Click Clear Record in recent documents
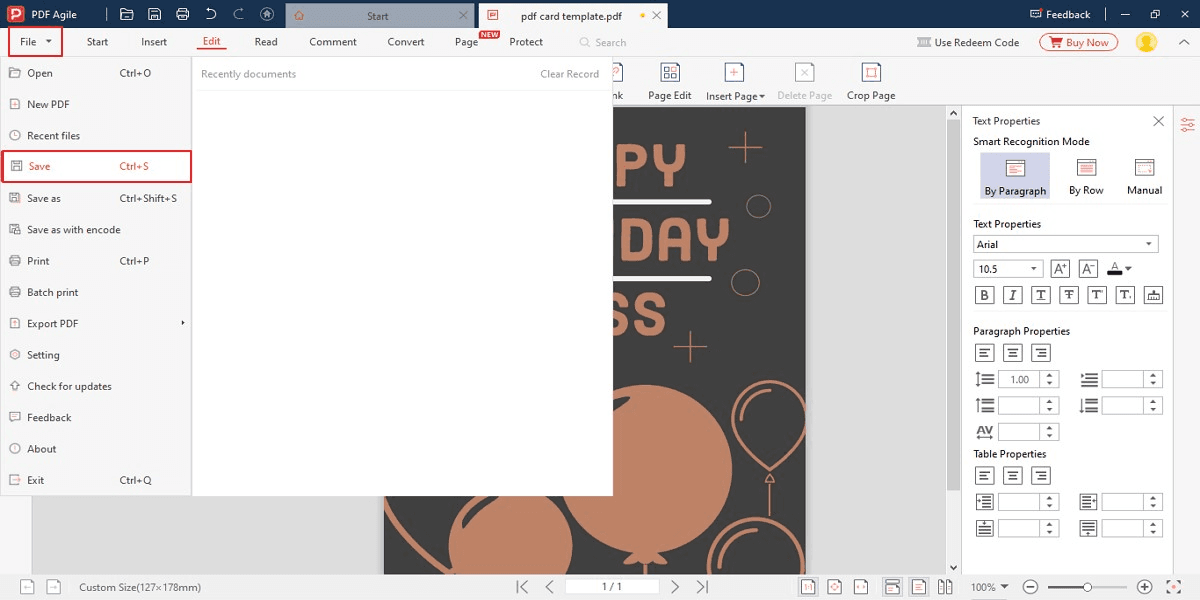The height and width of the screenshot is (600, 1200). [570, 74]
